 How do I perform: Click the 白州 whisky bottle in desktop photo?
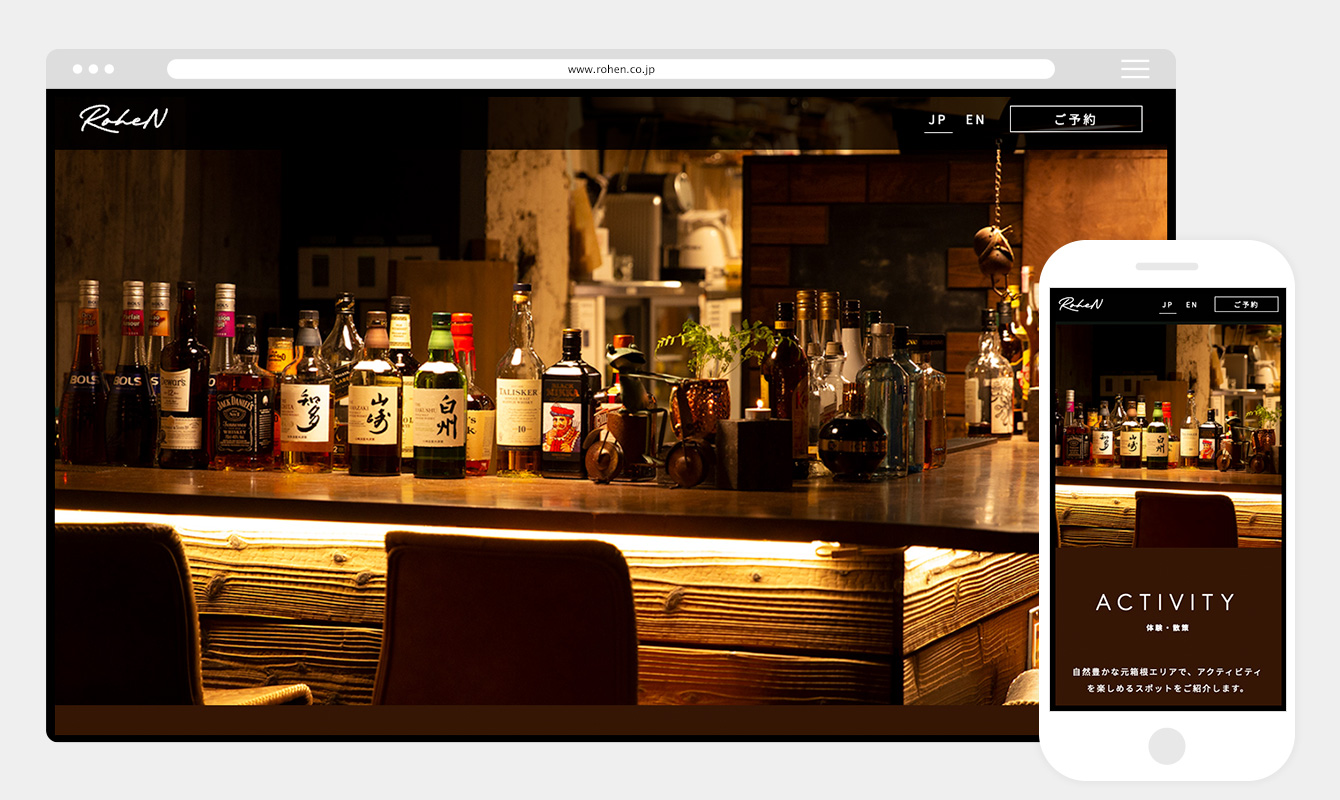click(440, 405)
